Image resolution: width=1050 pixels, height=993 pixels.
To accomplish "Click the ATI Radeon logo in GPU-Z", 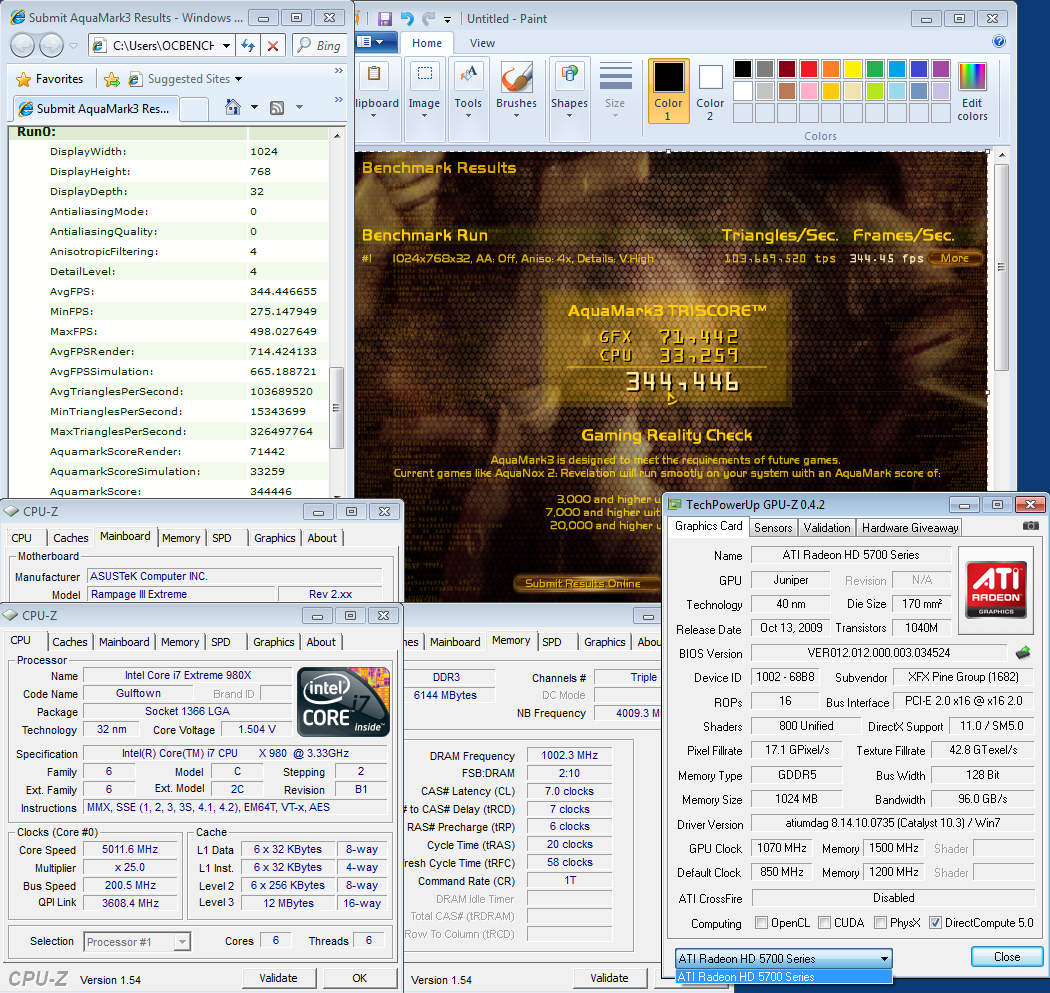I will [996, 589].
